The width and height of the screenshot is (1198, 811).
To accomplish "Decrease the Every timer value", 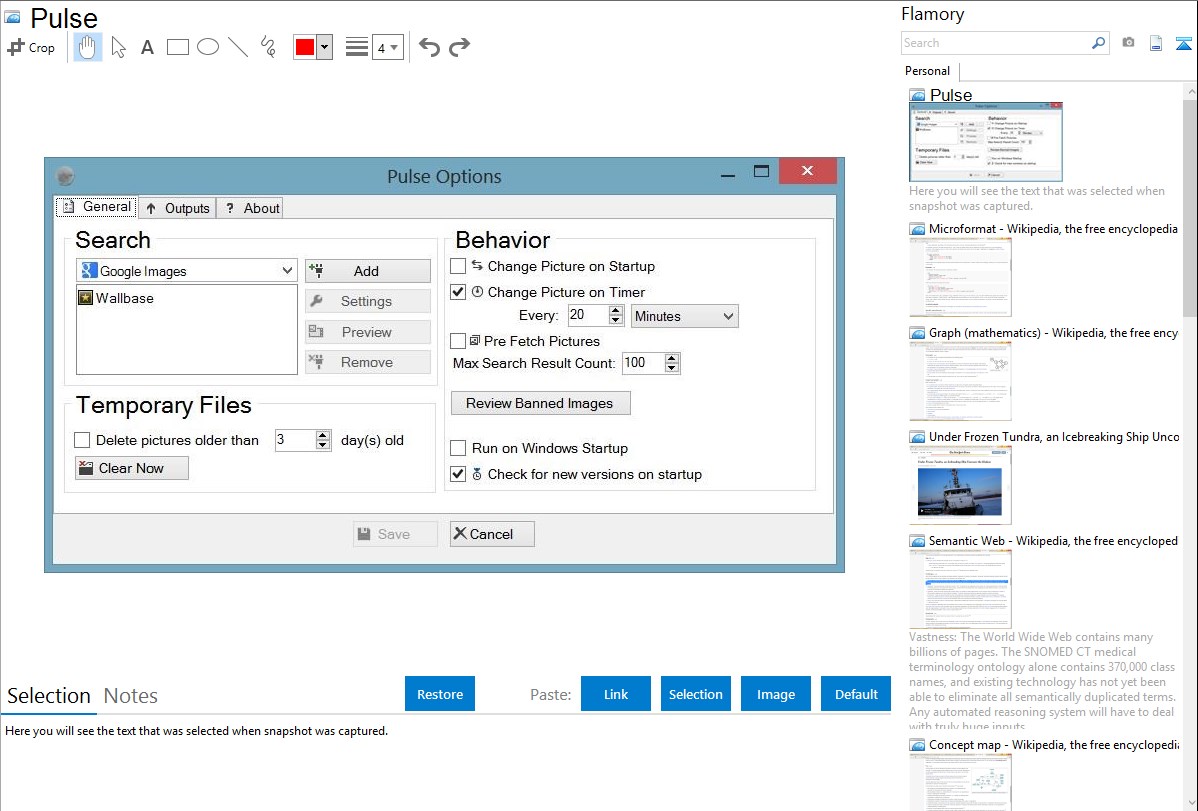I will tap(616, 320).
